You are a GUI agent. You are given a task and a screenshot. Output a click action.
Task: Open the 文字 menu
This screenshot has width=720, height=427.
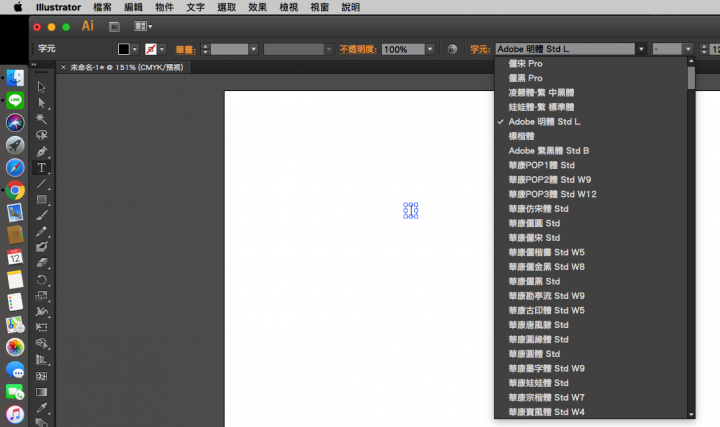(195, 7)
